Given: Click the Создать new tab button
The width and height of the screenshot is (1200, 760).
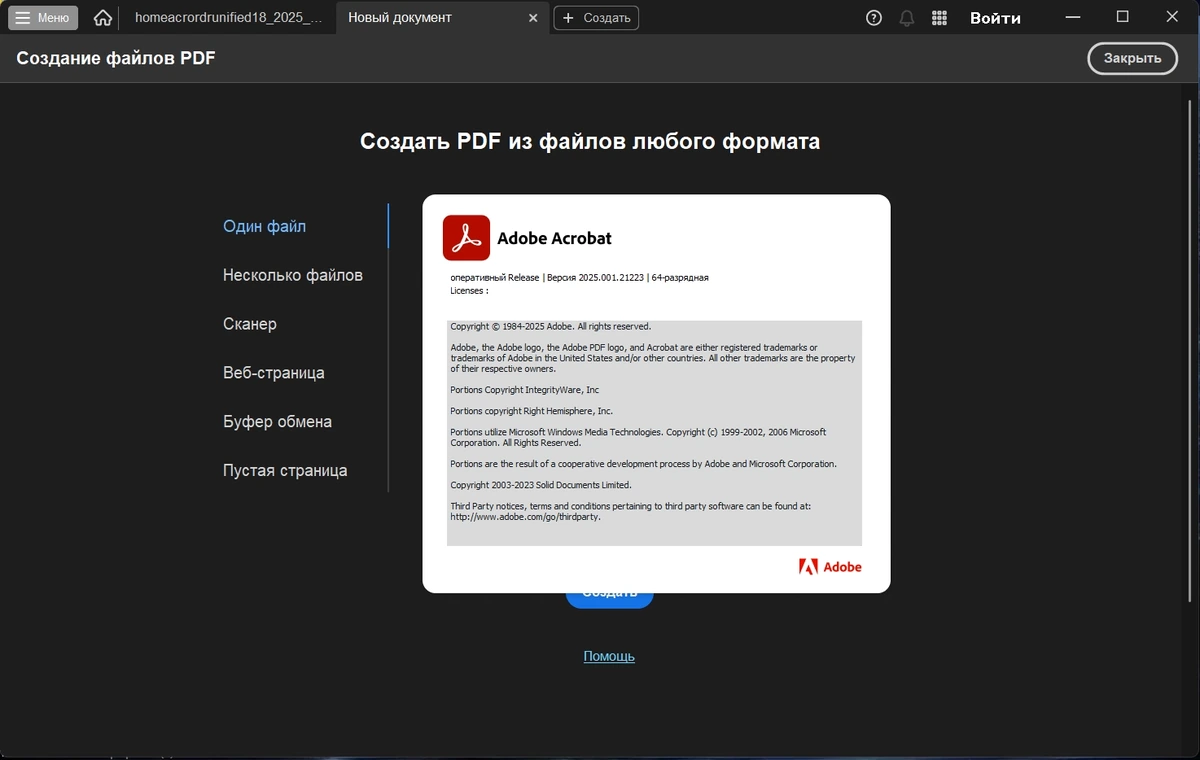Looking at the screenshot, I should 596,18.
